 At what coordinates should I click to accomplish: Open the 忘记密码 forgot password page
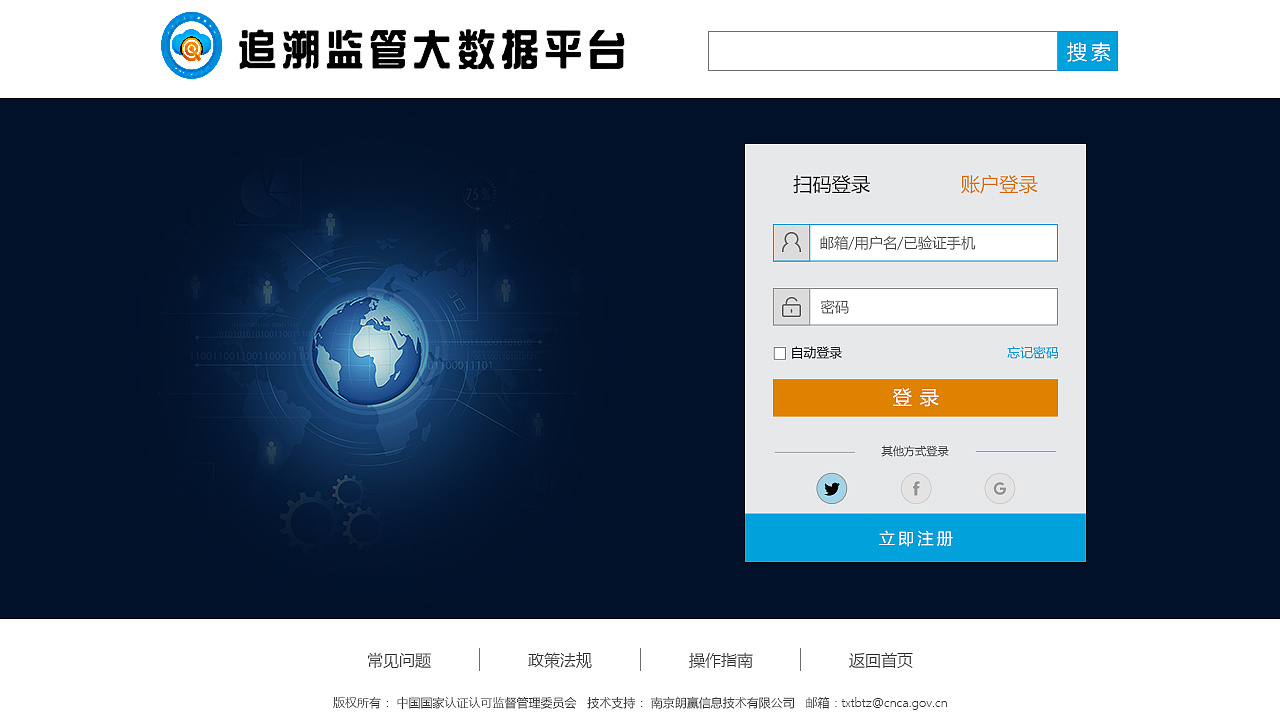click(1032, 352)
